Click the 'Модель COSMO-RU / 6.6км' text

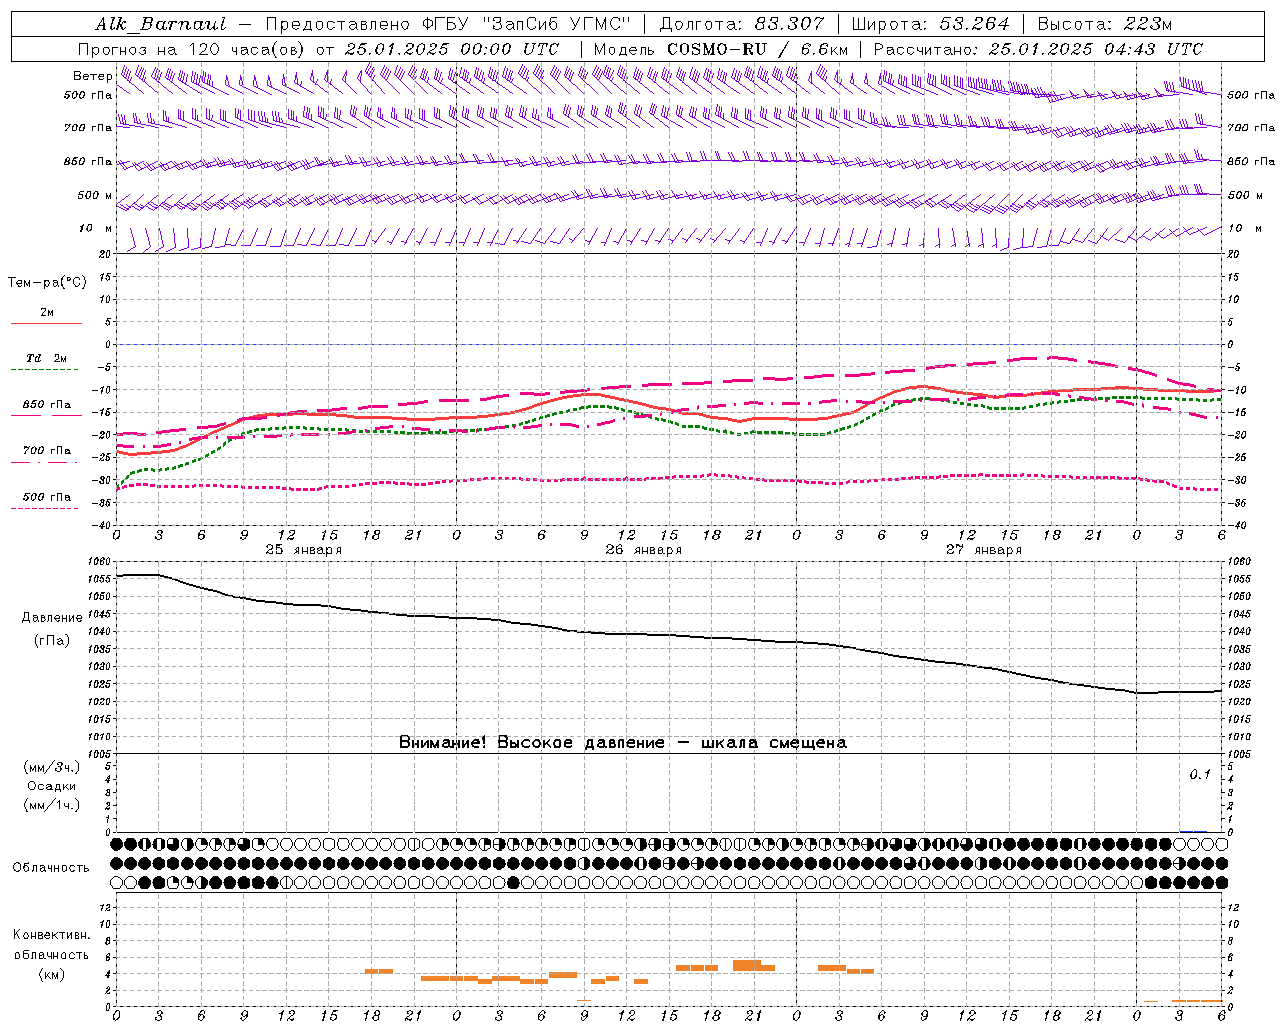point(720,49)
